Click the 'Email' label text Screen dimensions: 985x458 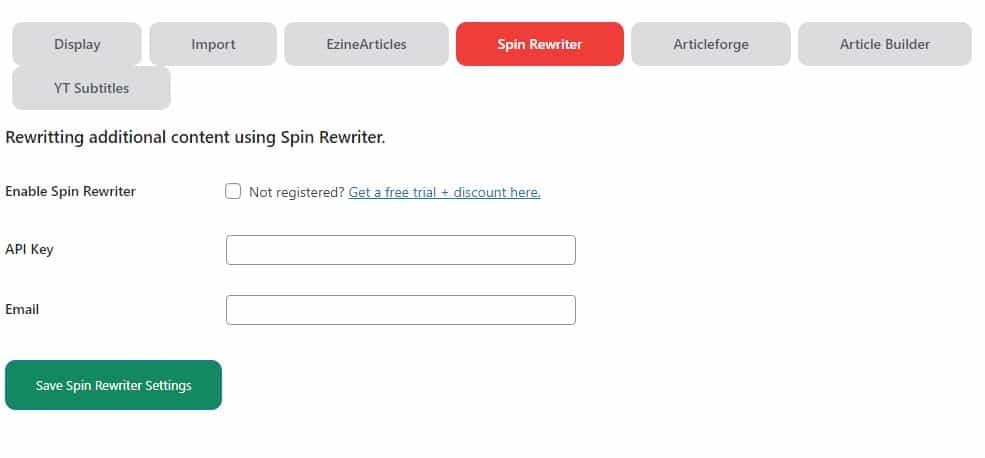(x=22, y=309)
